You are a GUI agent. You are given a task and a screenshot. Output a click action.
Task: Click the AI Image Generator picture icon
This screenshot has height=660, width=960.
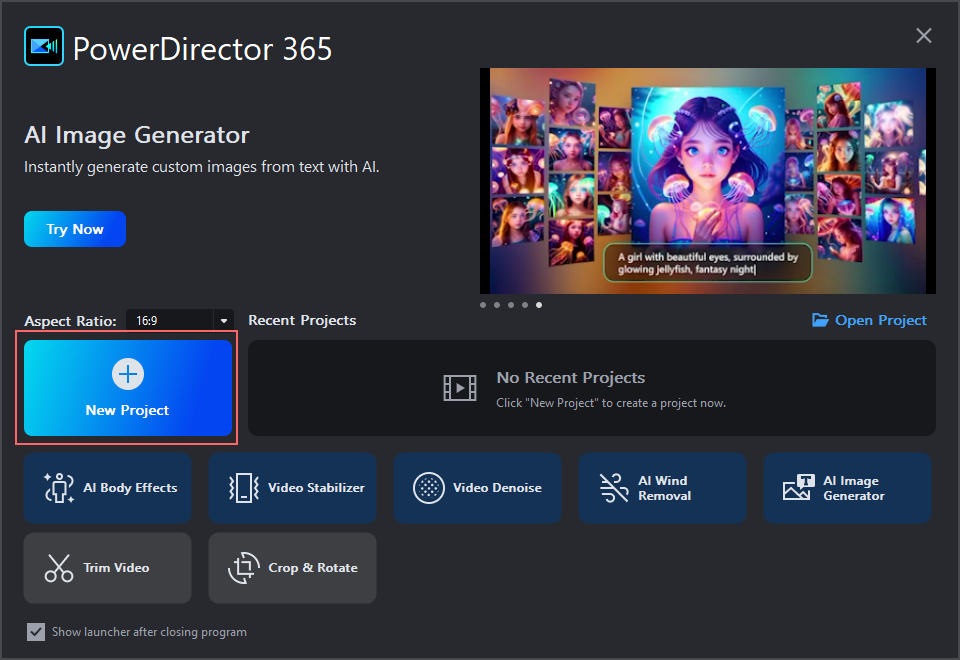coord(798,488)
